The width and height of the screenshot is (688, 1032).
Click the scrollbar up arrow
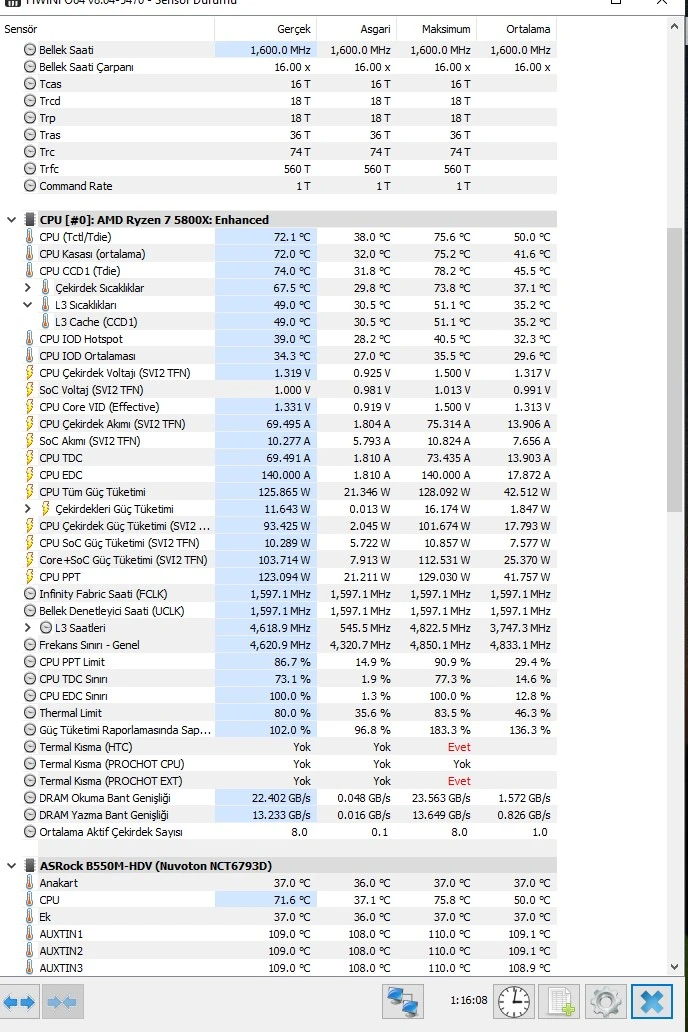(674, 27)
